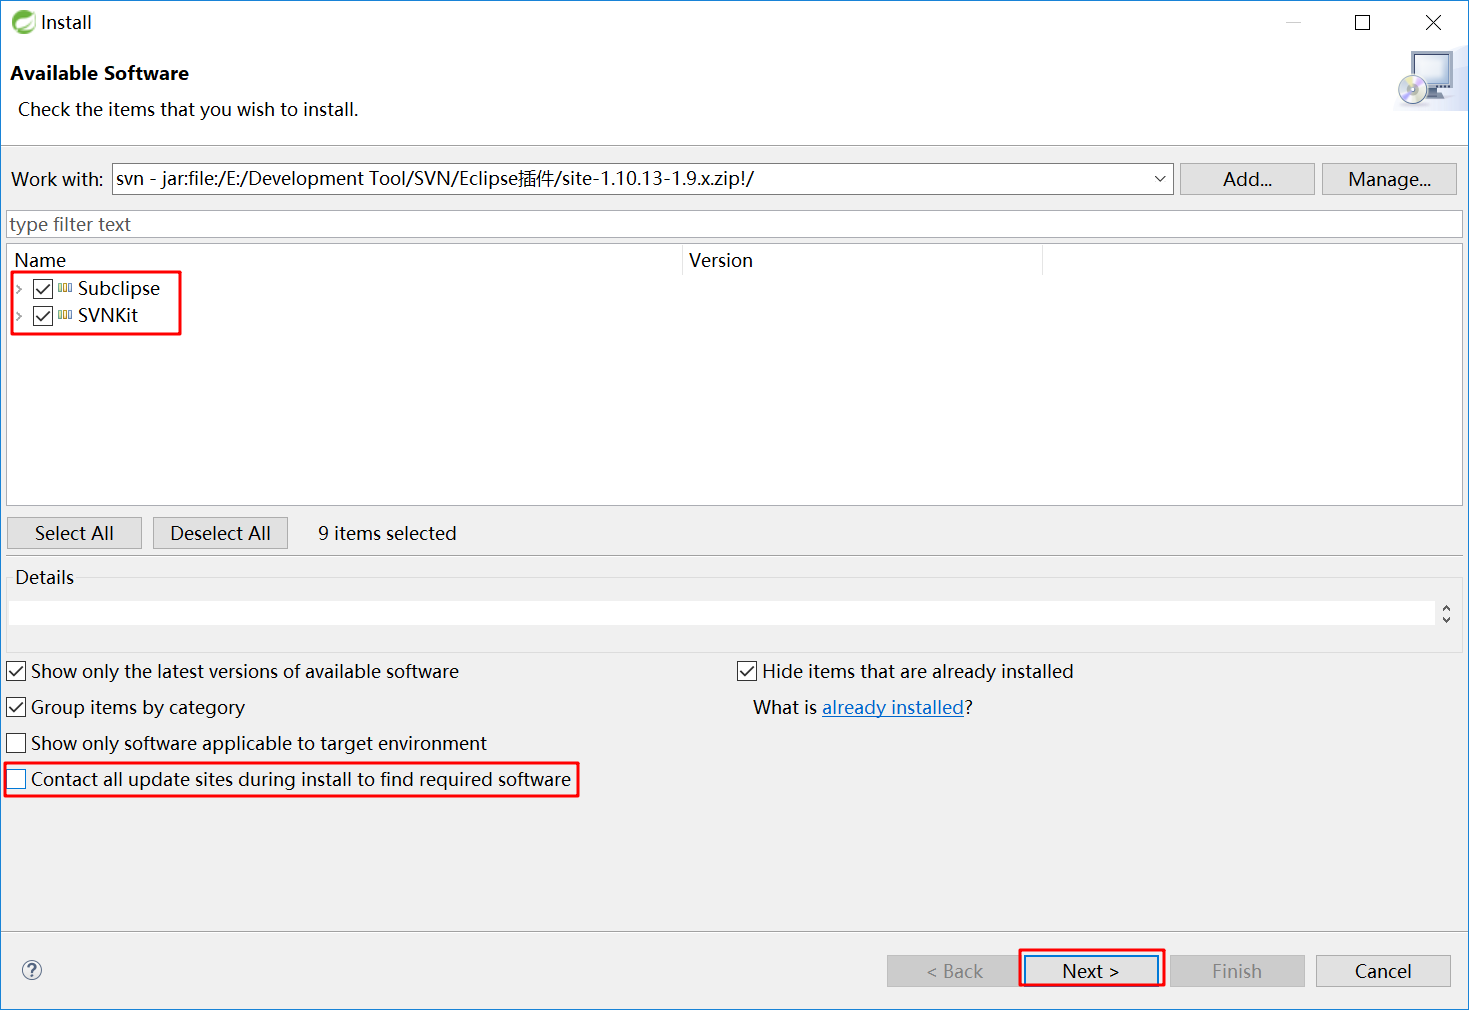Enable Show only software applicable to target environment
This screenshot has width=1469, height=1010.
point(16,743)
